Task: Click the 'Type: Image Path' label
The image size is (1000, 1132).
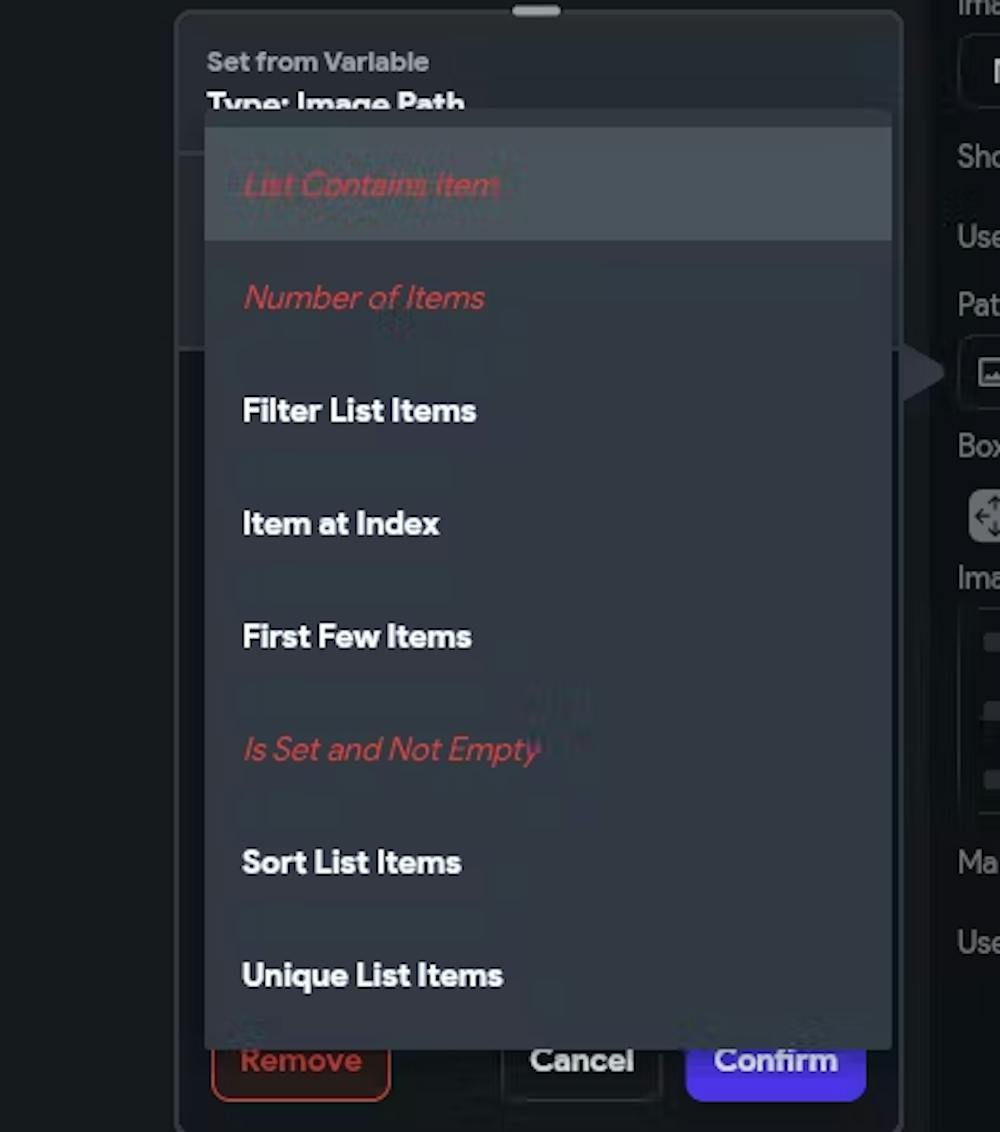Action: coord(335,100)
